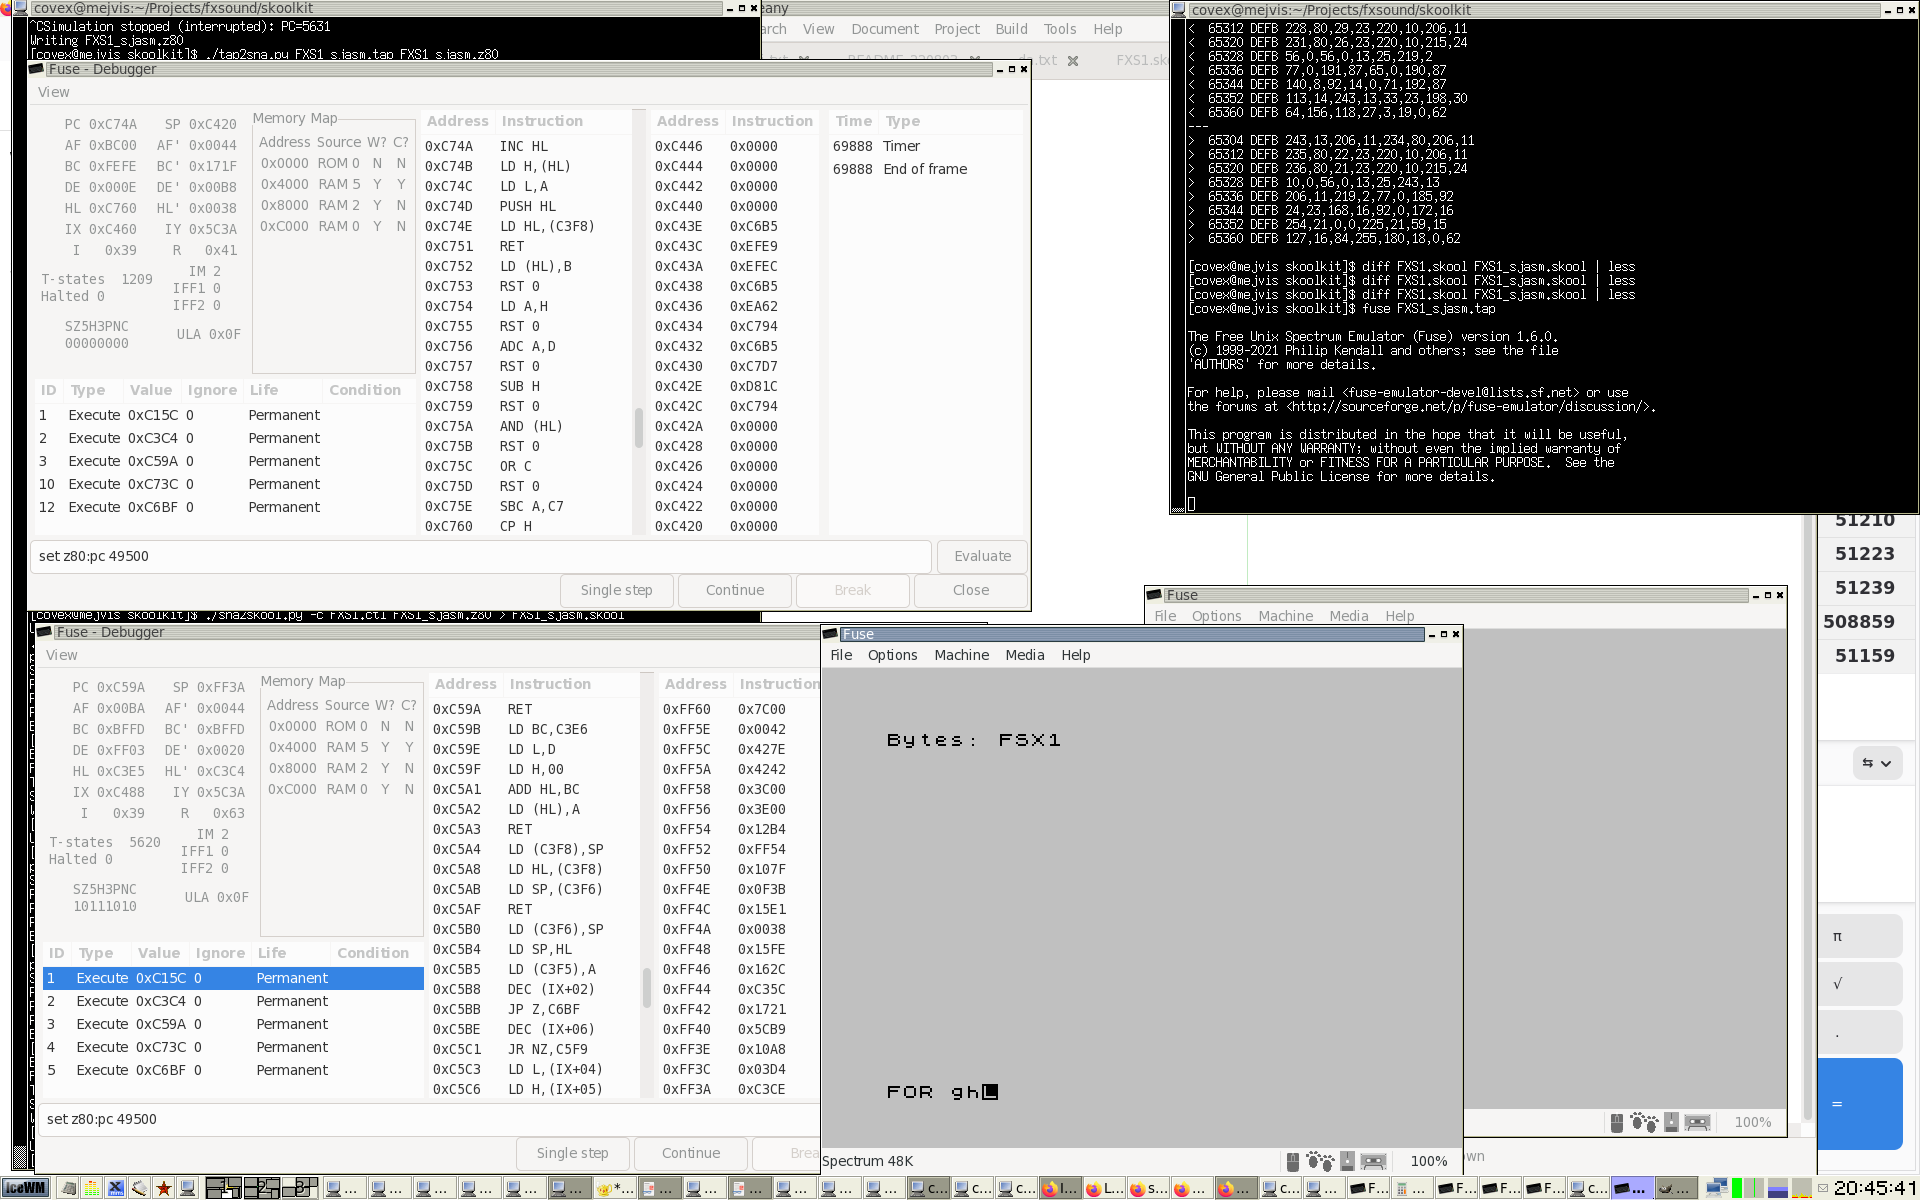Open the IceWM start menu button

25,1188
